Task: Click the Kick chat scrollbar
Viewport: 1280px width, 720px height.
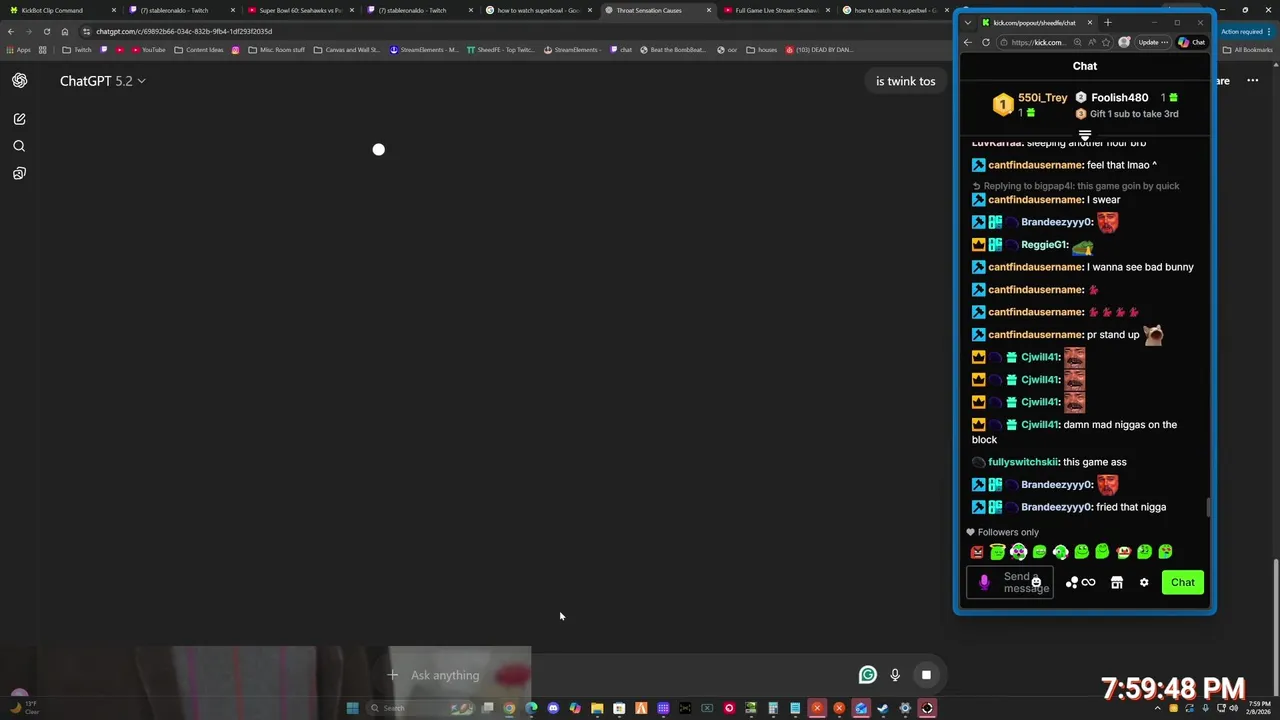Action: (1208, 508)
